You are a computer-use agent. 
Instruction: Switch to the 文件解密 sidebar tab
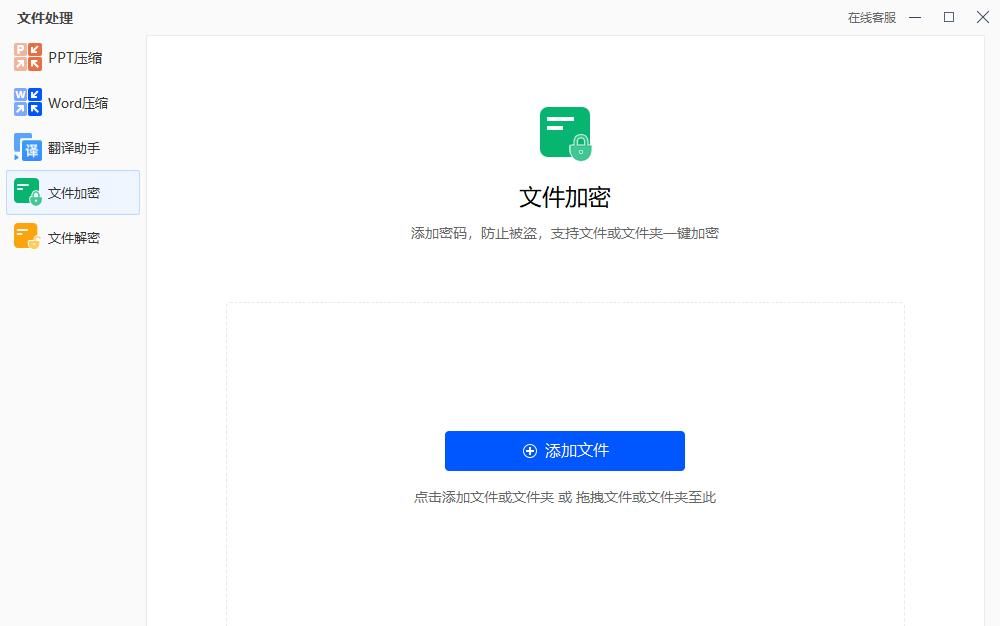click(73, 237)
